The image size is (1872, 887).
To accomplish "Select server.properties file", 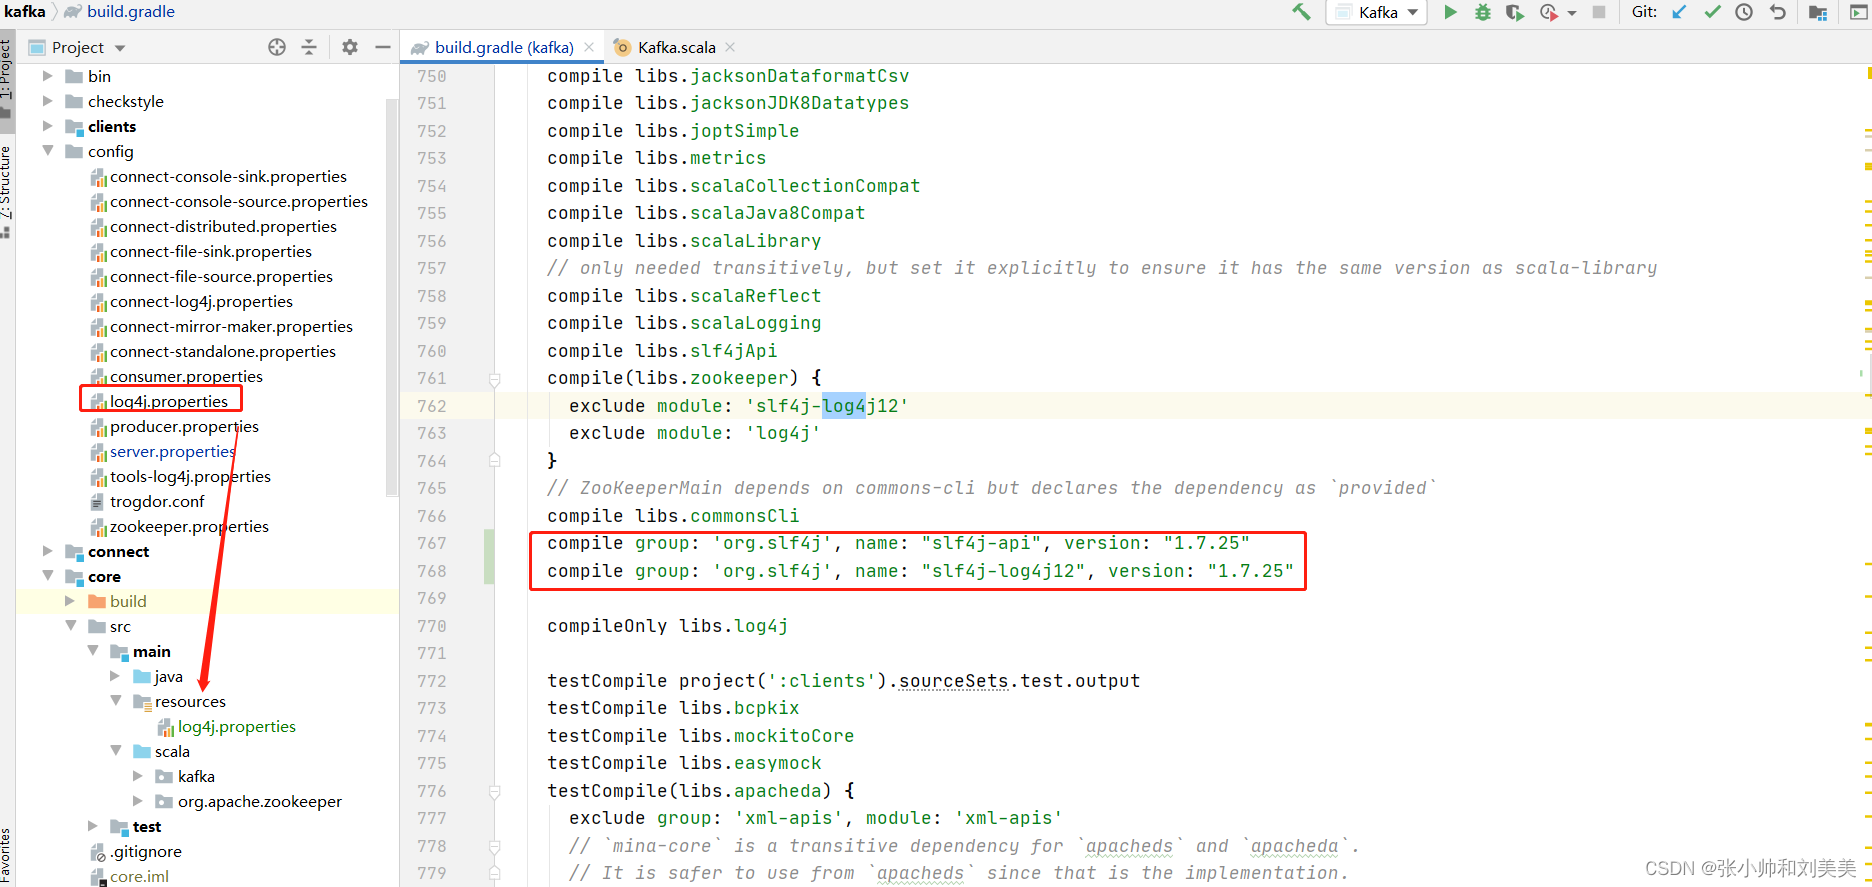I will click(x=172, y=451).
